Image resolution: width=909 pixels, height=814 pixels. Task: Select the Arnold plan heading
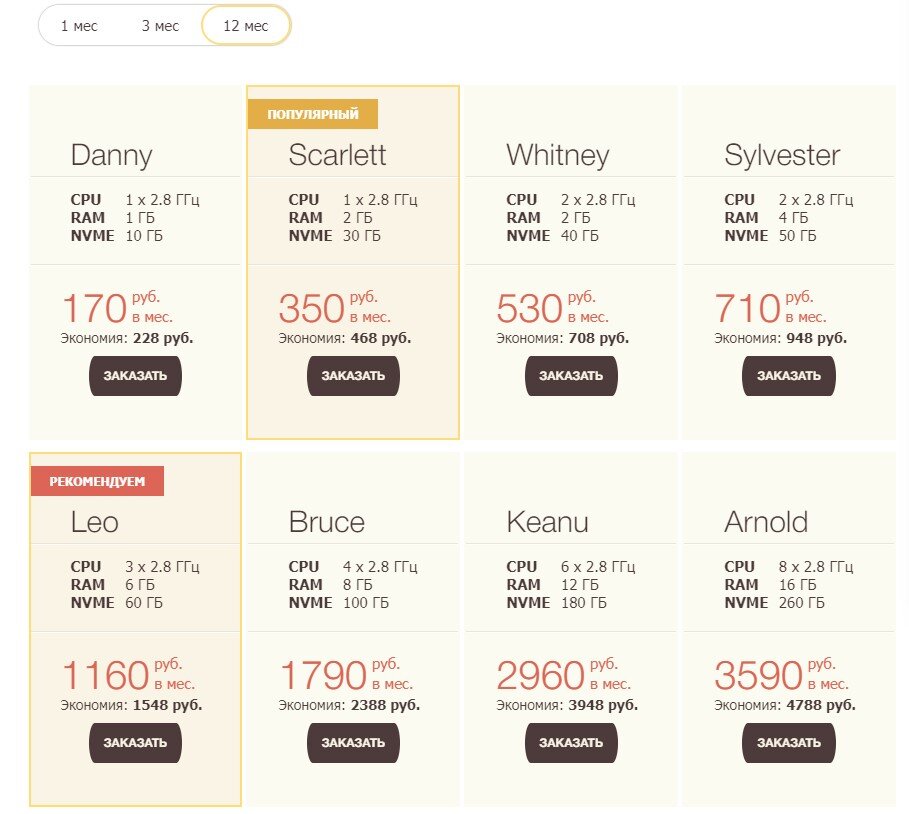click(x=766, y=522)
